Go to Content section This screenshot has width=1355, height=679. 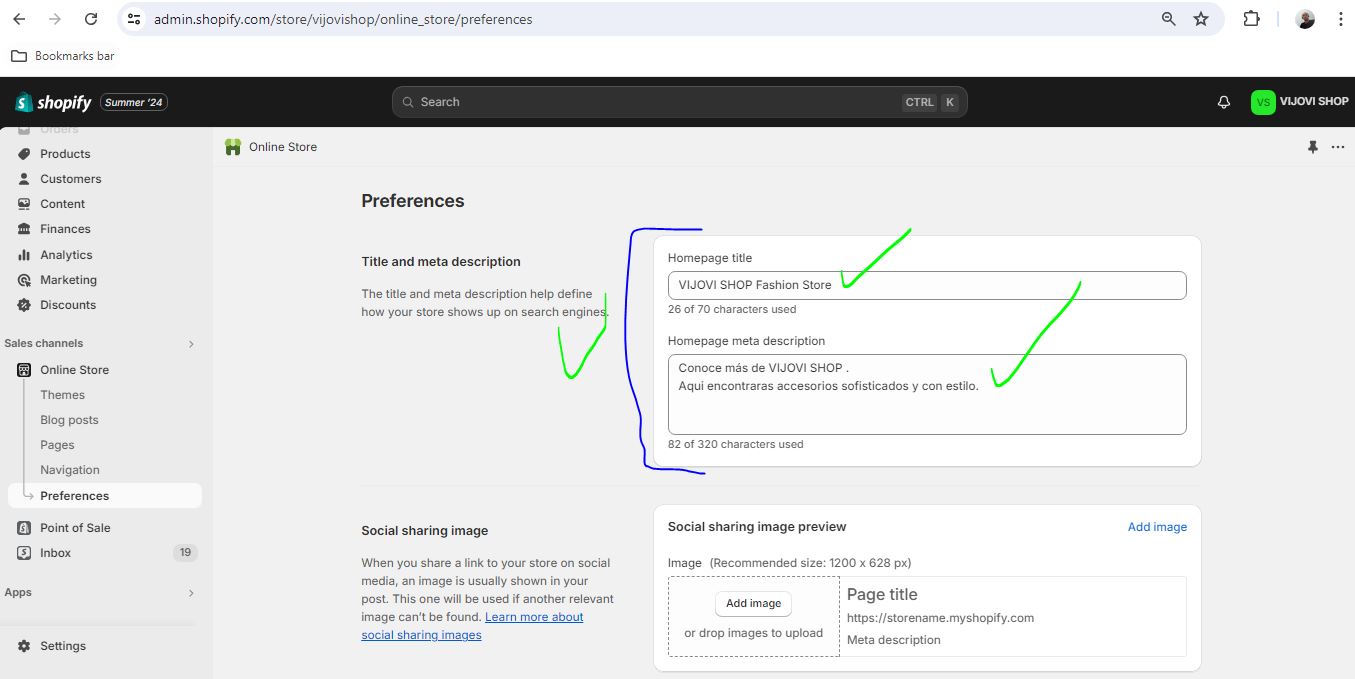click(x=62, y=204)
